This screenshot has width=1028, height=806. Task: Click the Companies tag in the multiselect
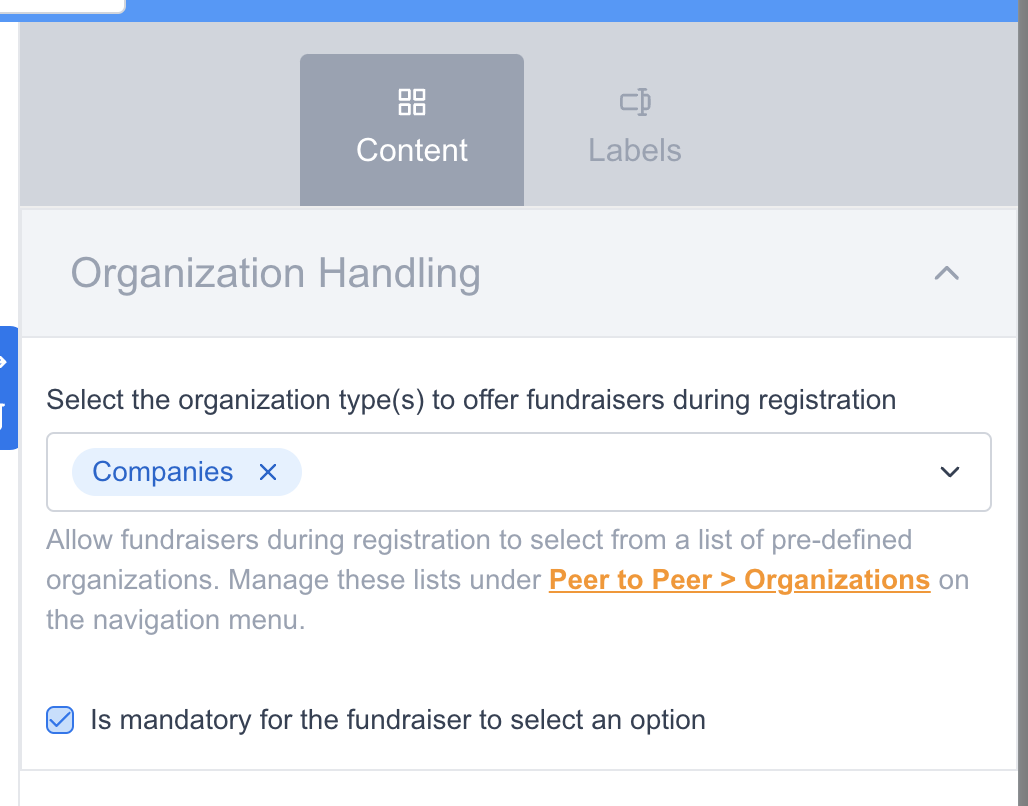click(162, 472)
